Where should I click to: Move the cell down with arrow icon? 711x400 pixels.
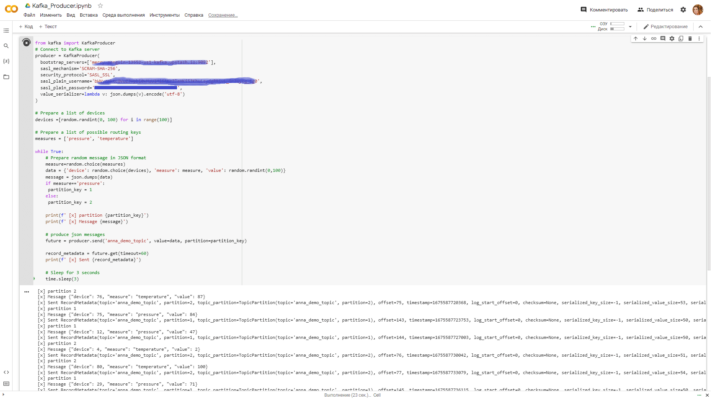tap(645, 39)
